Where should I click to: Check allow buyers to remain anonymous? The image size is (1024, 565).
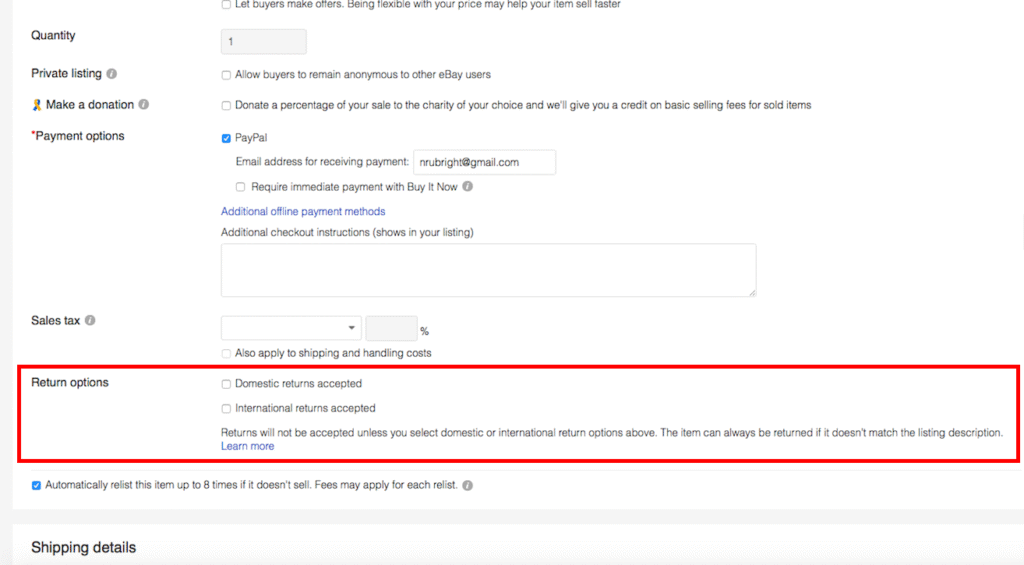coord(226,75)
